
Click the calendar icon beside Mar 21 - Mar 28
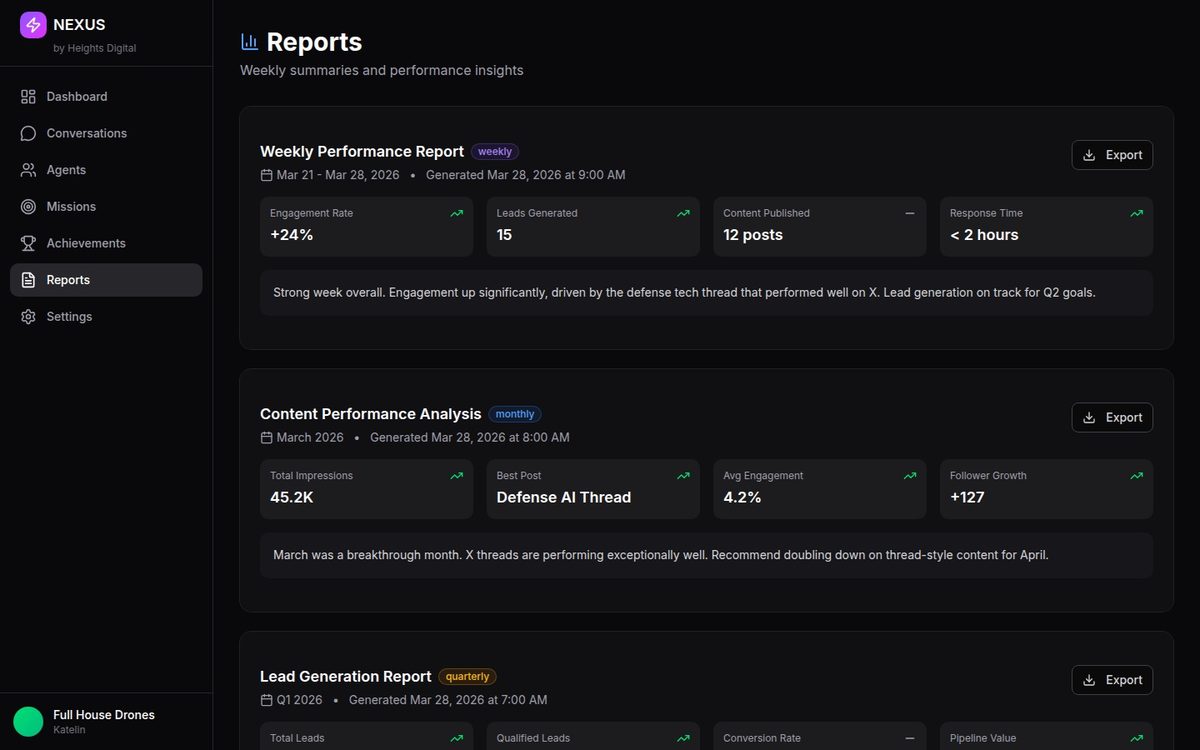click(x=266, y=175)
